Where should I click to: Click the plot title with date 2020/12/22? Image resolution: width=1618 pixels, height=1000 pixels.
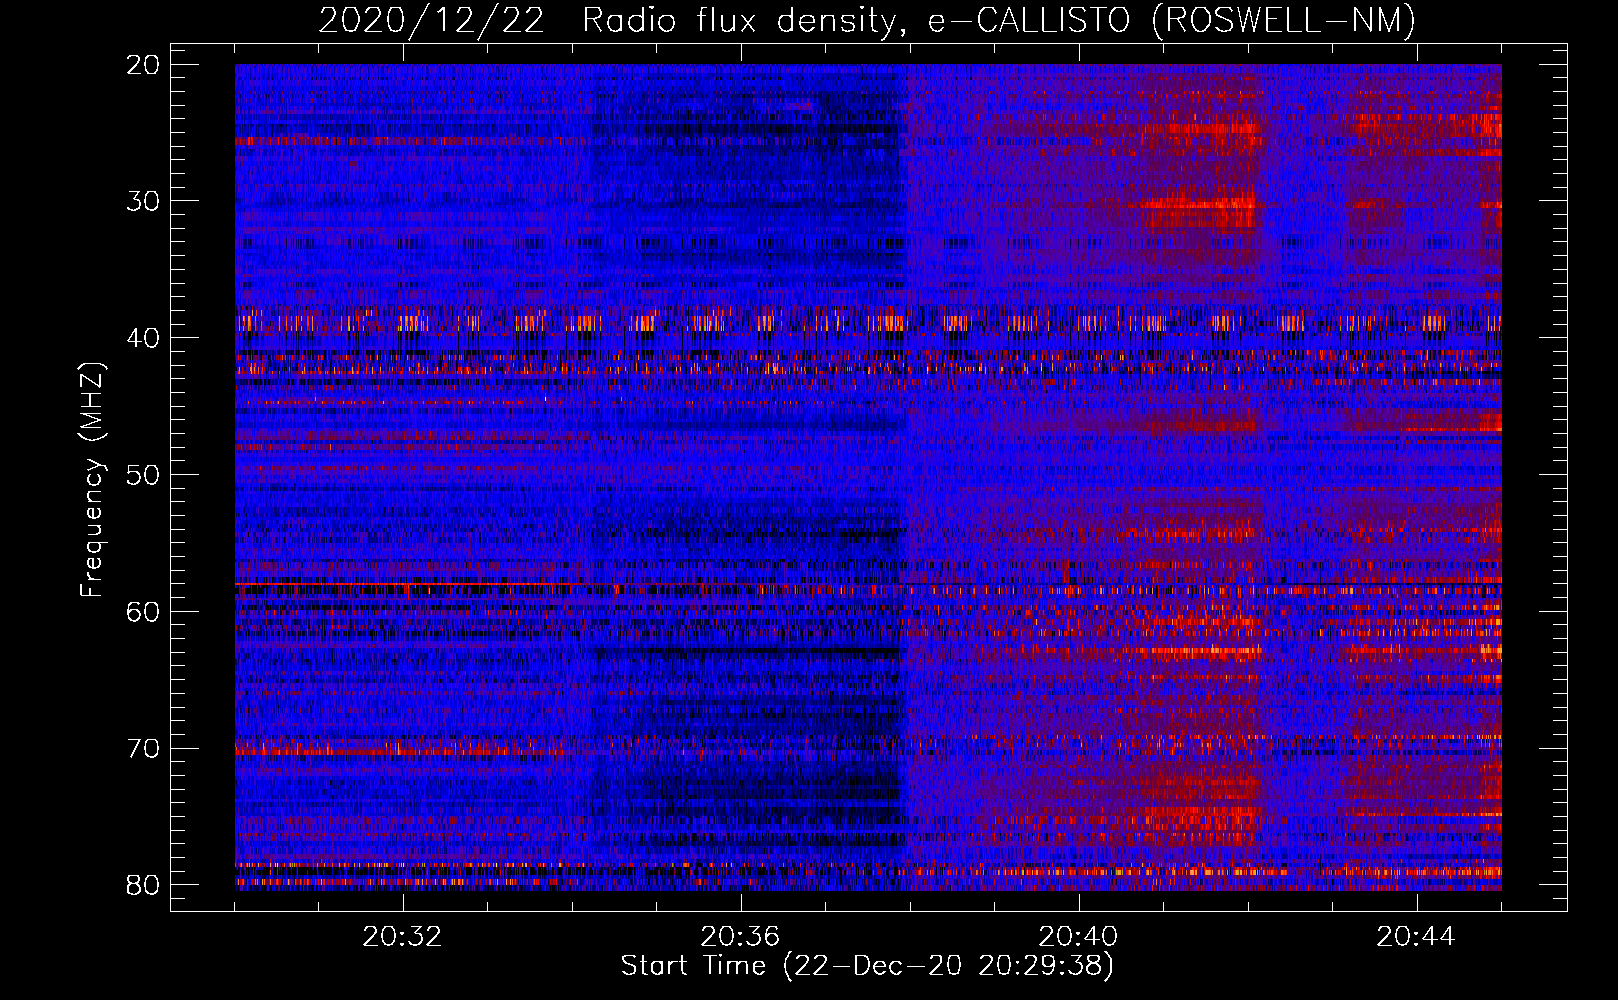click(867, 20)
